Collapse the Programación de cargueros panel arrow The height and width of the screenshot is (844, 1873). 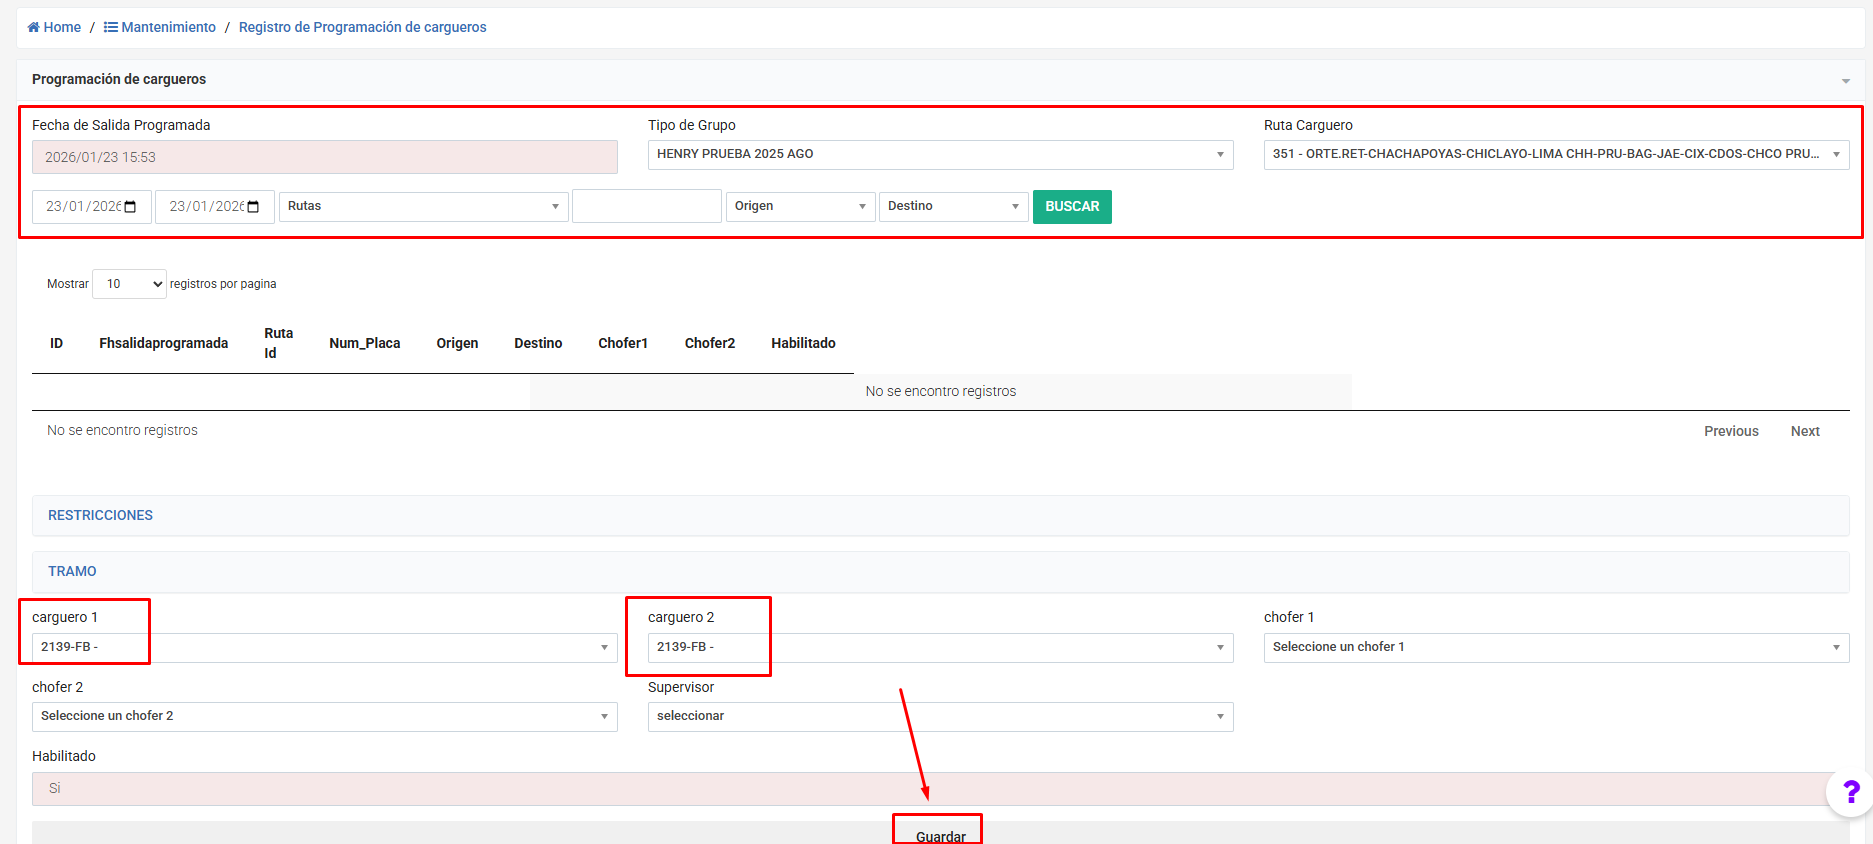click(1845, 81)
